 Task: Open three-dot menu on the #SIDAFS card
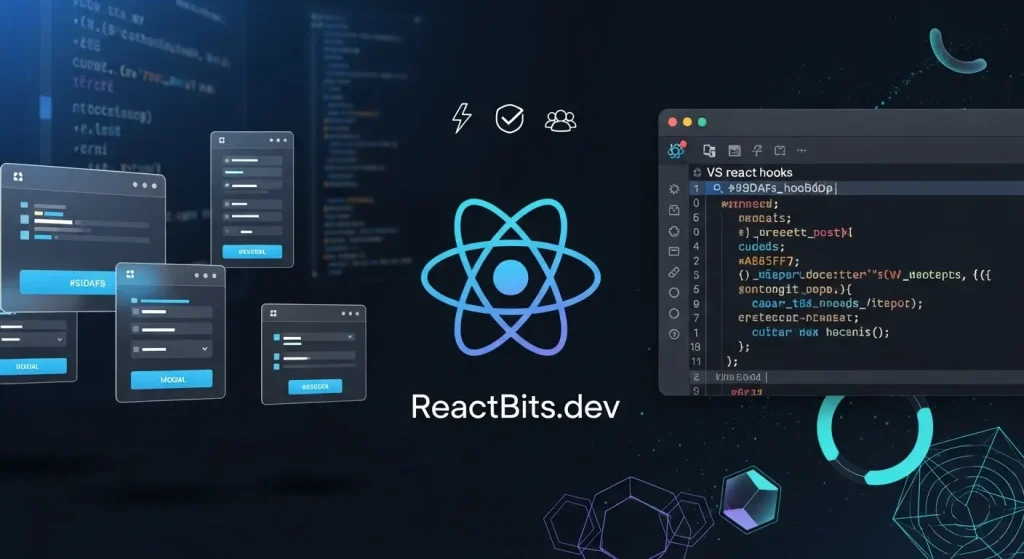[x=145, y=185]
